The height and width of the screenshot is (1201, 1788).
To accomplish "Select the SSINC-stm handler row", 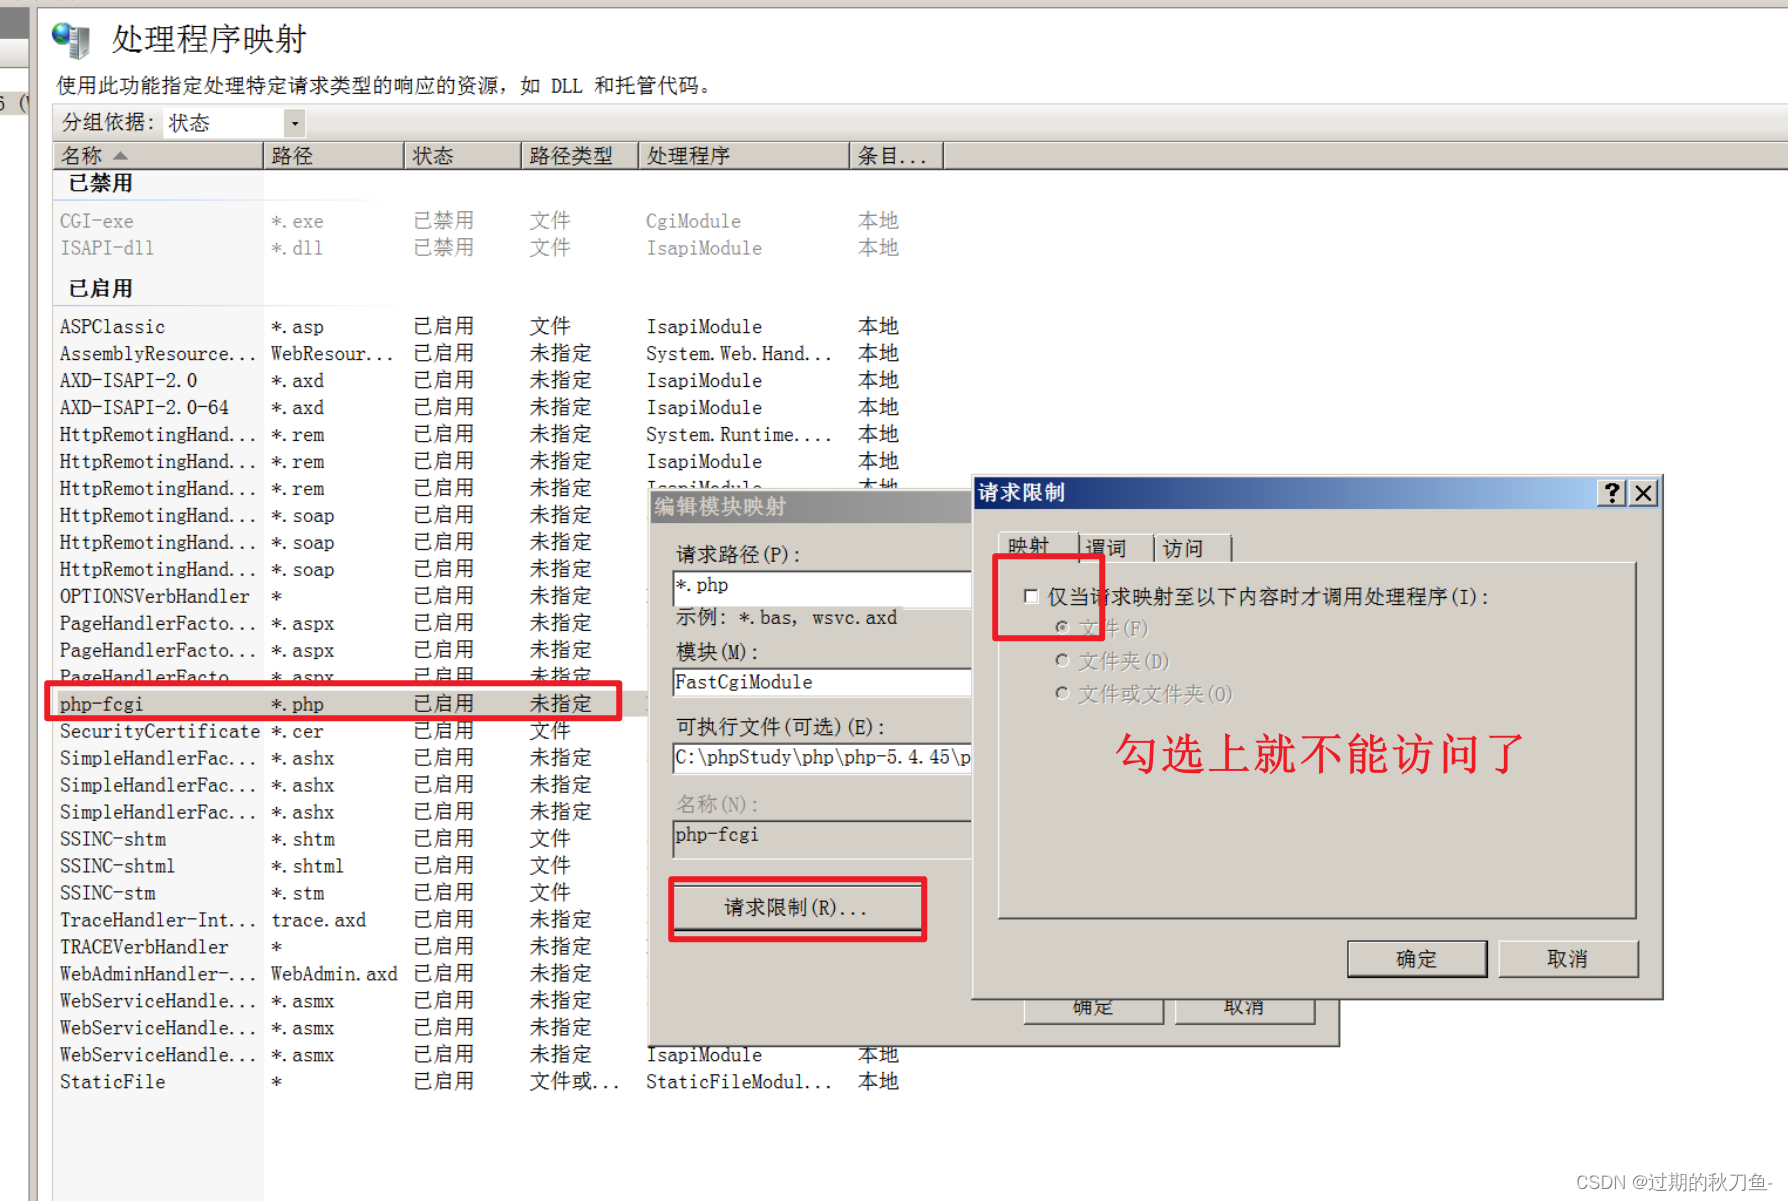I will (x=350, y=894).
